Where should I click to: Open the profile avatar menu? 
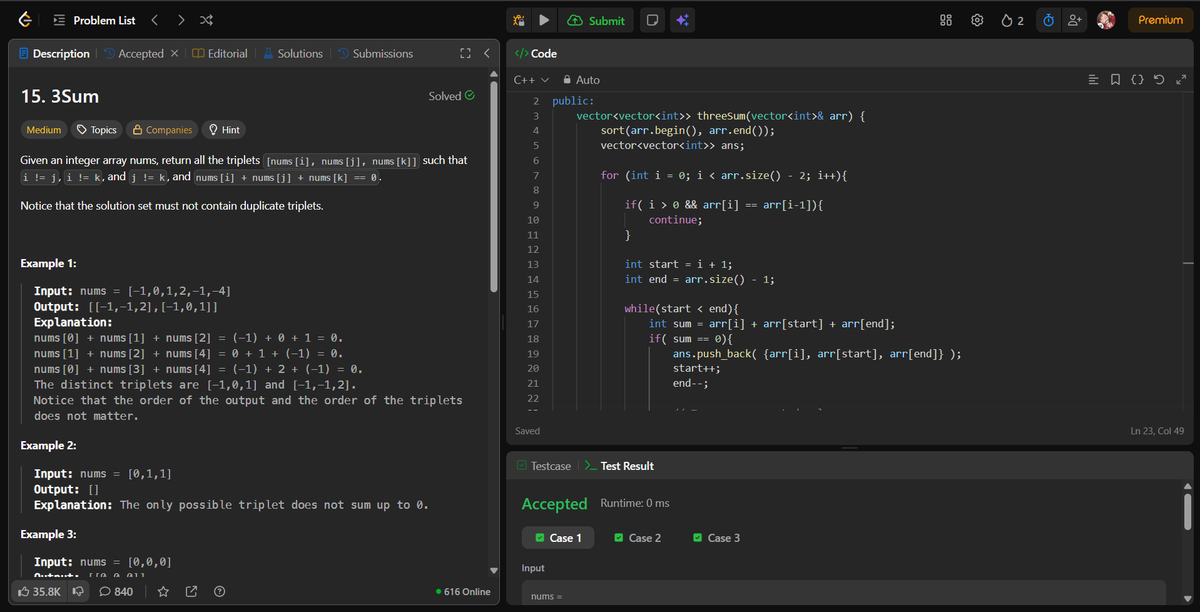point(1106,20)
